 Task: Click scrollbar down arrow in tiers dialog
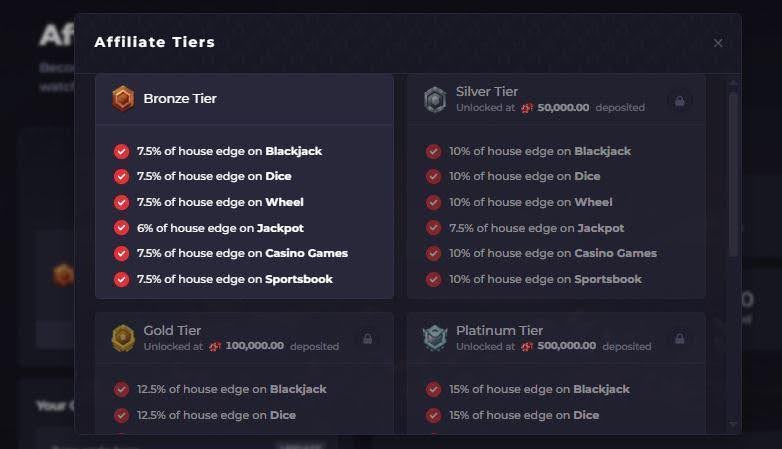pyautogui.click(x=734, y=425)
